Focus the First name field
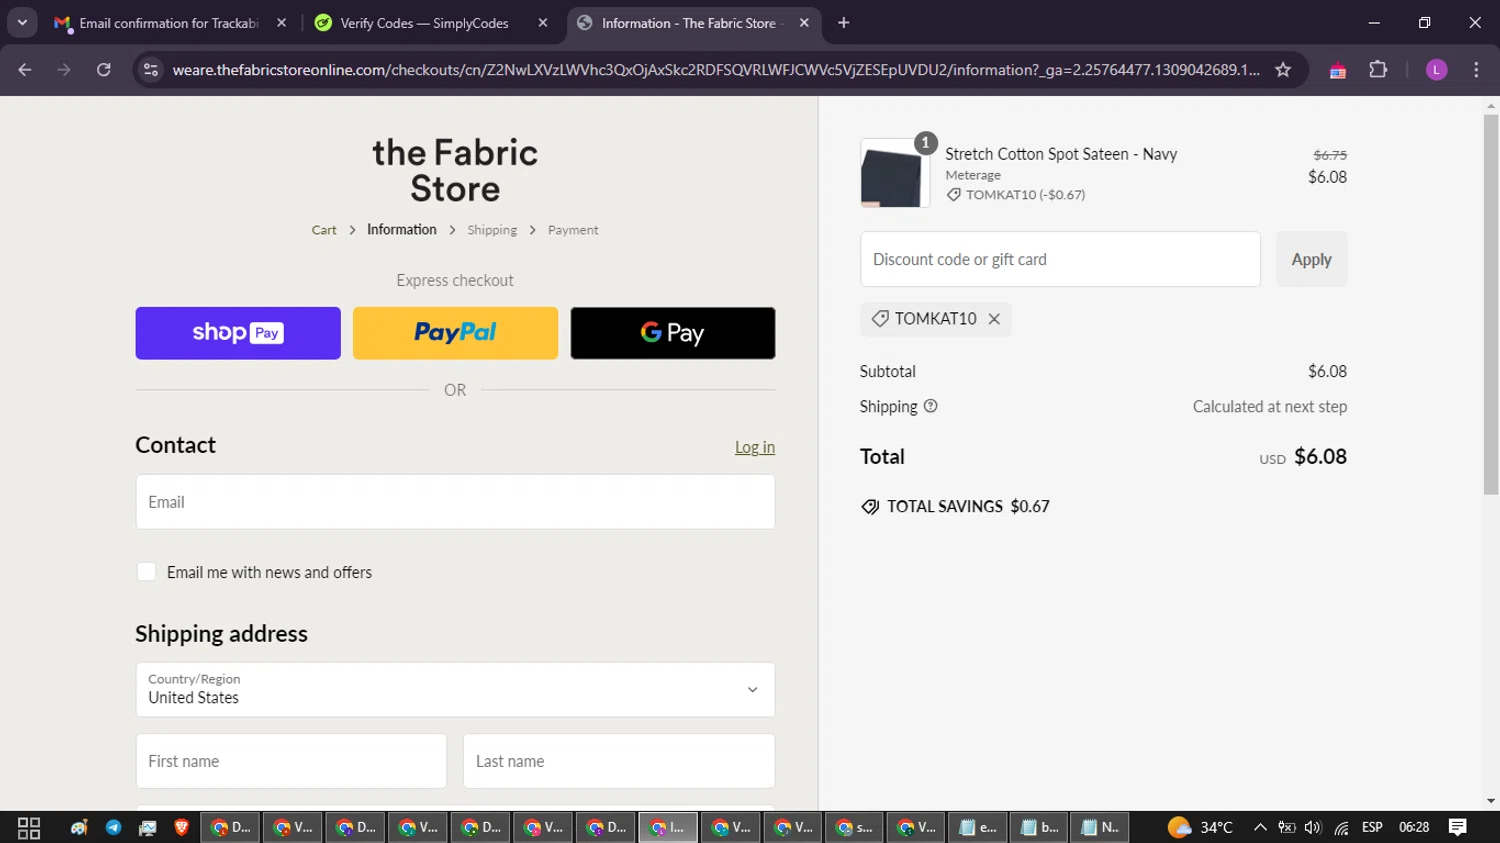 click(291, 761)
